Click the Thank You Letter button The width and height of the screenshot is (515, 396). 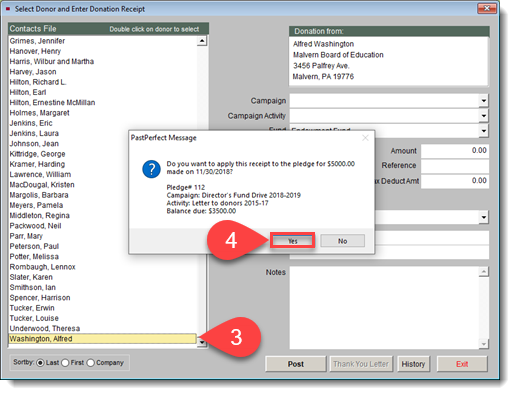361,364
